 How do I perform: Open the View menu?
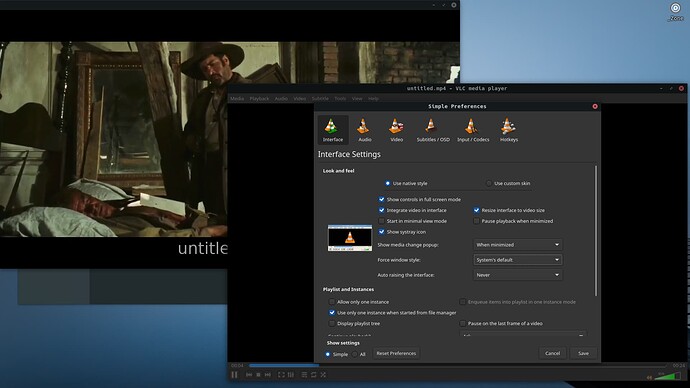point(357,99)
